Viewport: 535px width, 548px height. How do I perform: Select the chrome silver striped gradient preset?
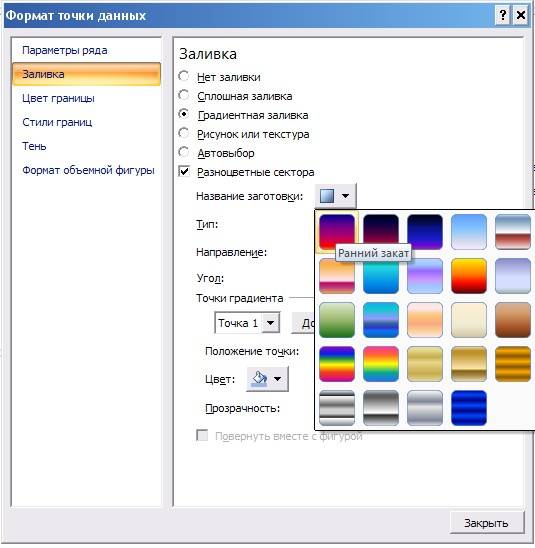[x=337, y=408]
